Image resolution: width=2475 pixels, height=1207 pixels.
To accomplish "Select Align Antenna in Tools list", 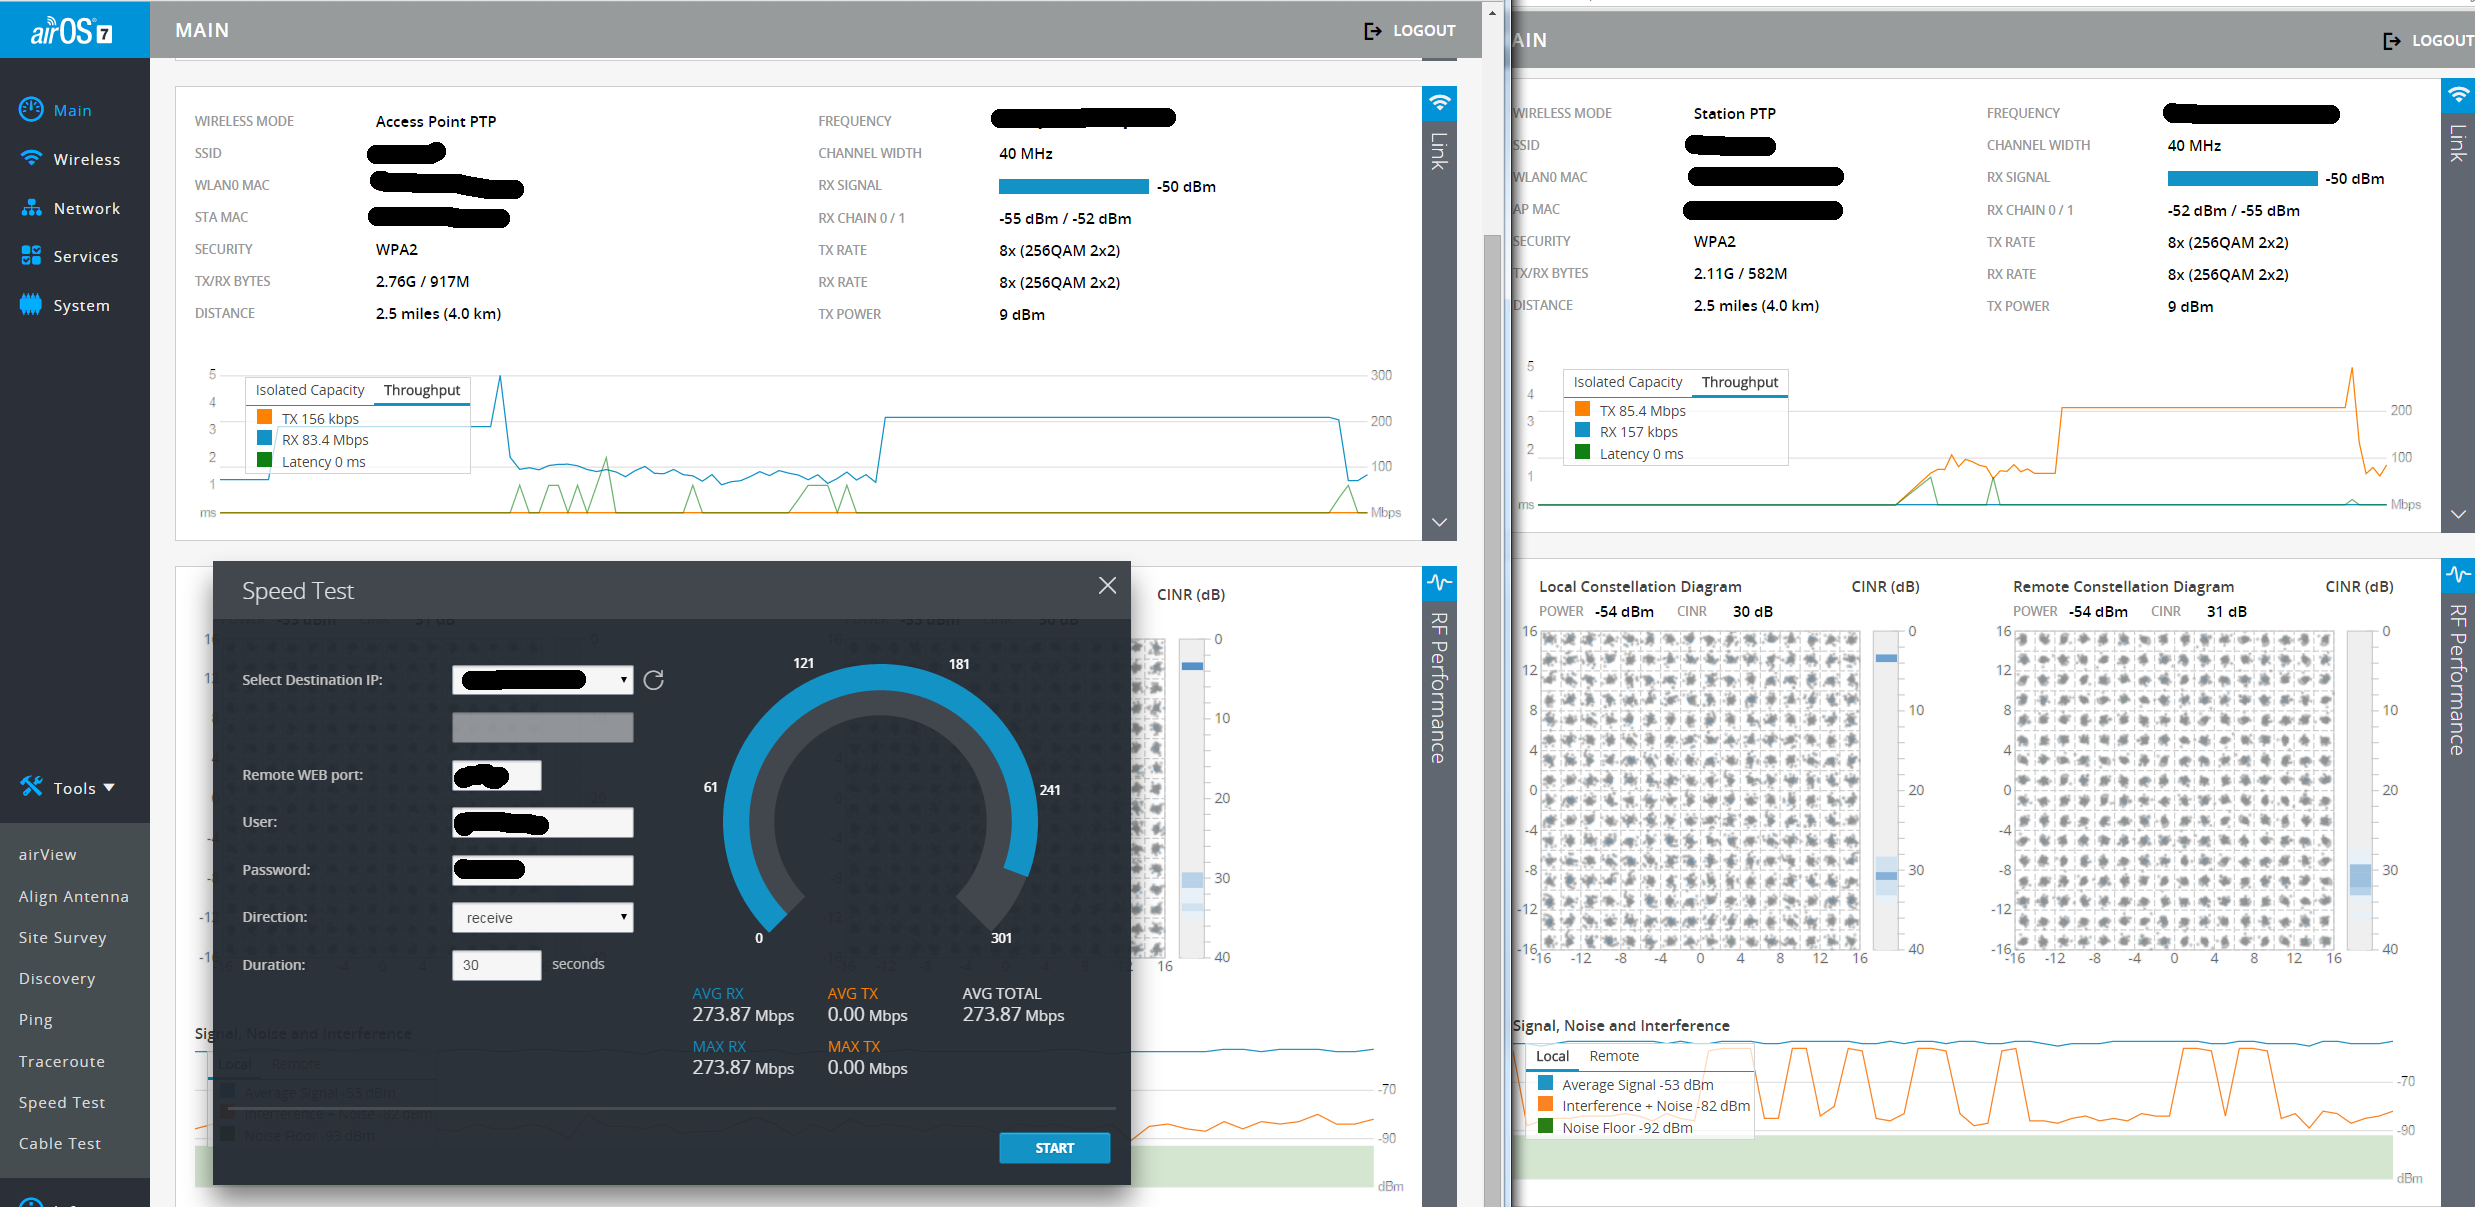I will 74,896.
